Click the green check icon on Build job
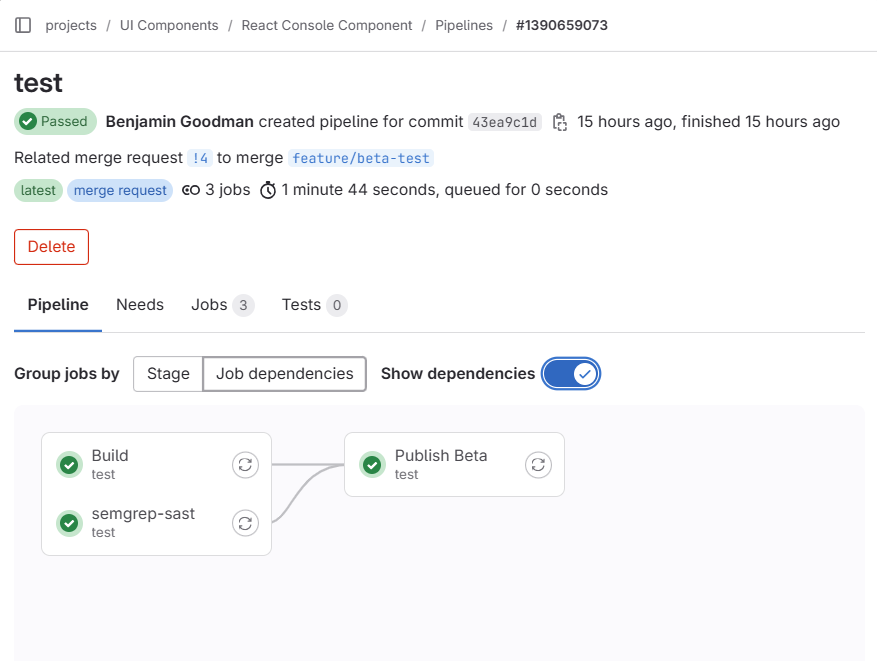This screenshot has width=877, height=661. [69, 465]
